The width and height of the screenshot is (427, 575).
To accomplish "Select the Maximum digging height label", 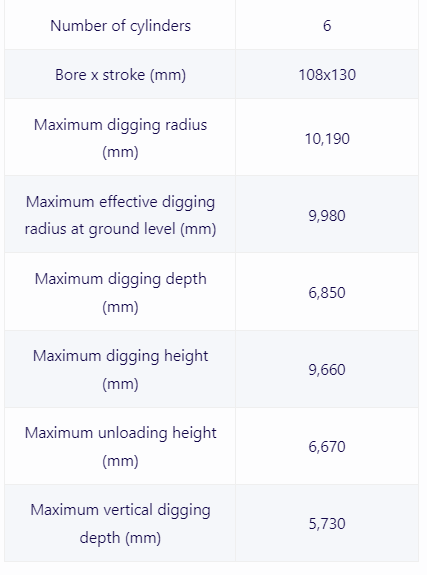I will (120, 369).
